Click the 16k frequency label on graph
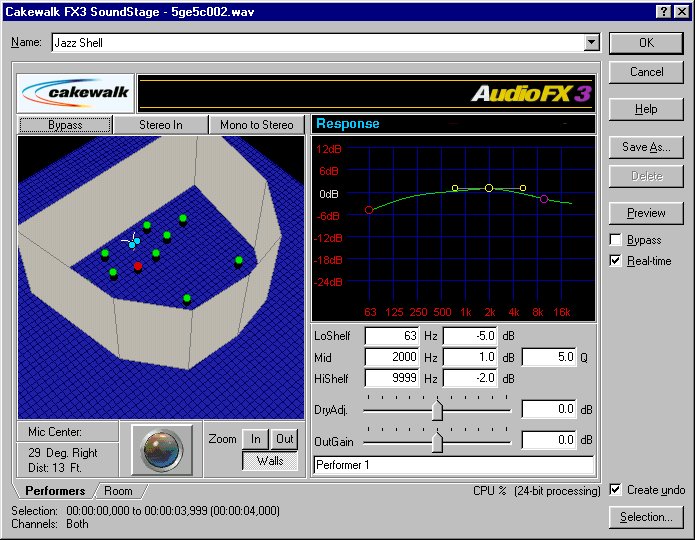The width and height of the screenshot is (695, 540). [561, 312]
